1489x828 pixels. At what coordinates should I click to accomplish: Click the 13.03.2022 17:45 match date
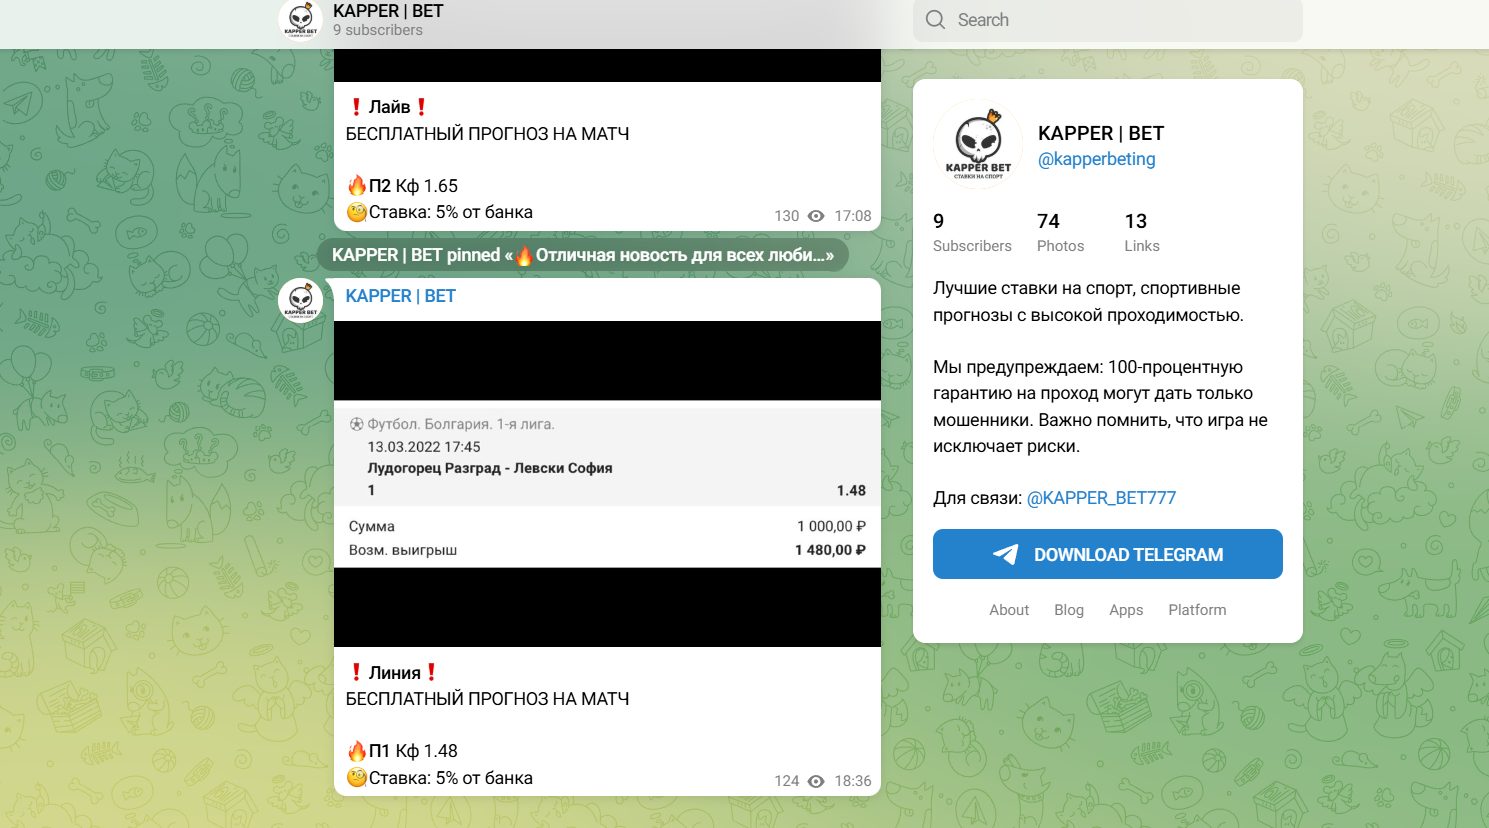424,447
